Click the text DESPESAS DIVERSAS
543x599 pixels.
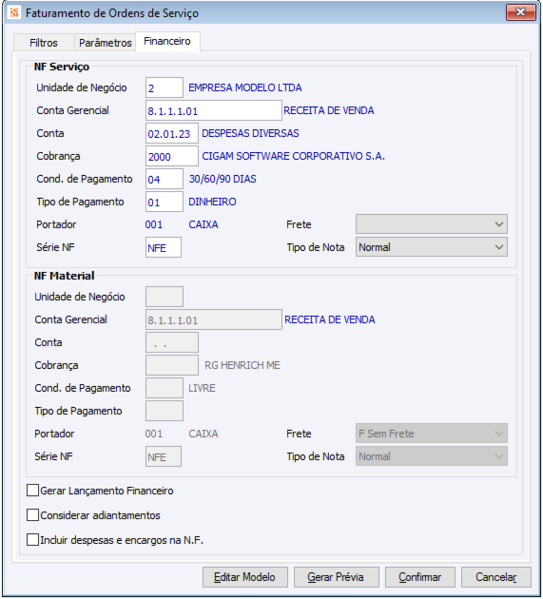pyautogui.click(x=250, y=133)
